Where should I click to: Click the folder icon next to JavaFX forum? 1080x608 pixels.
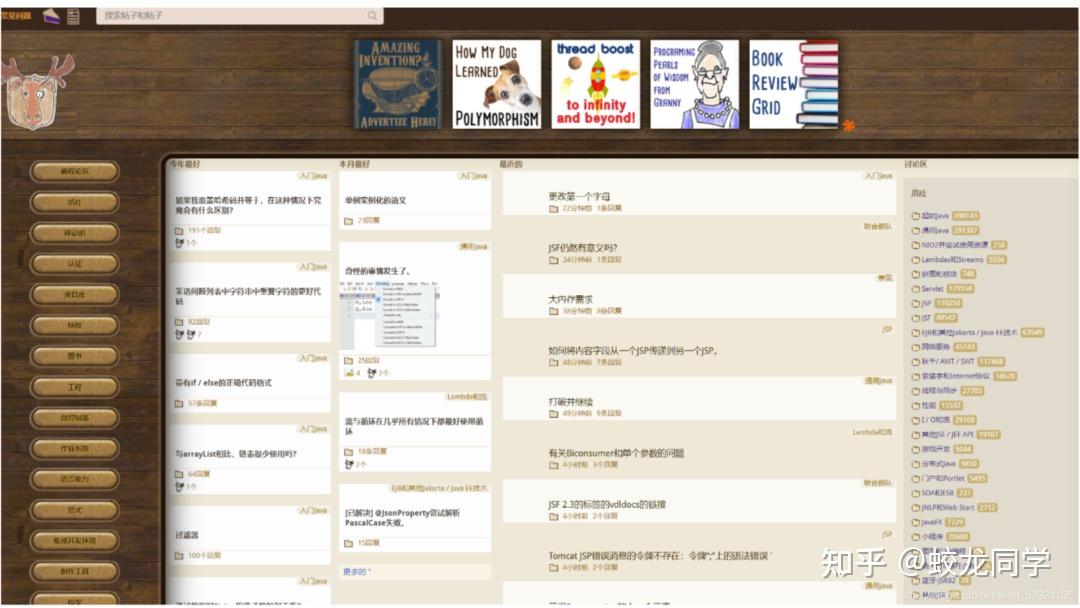pos(915,521)
